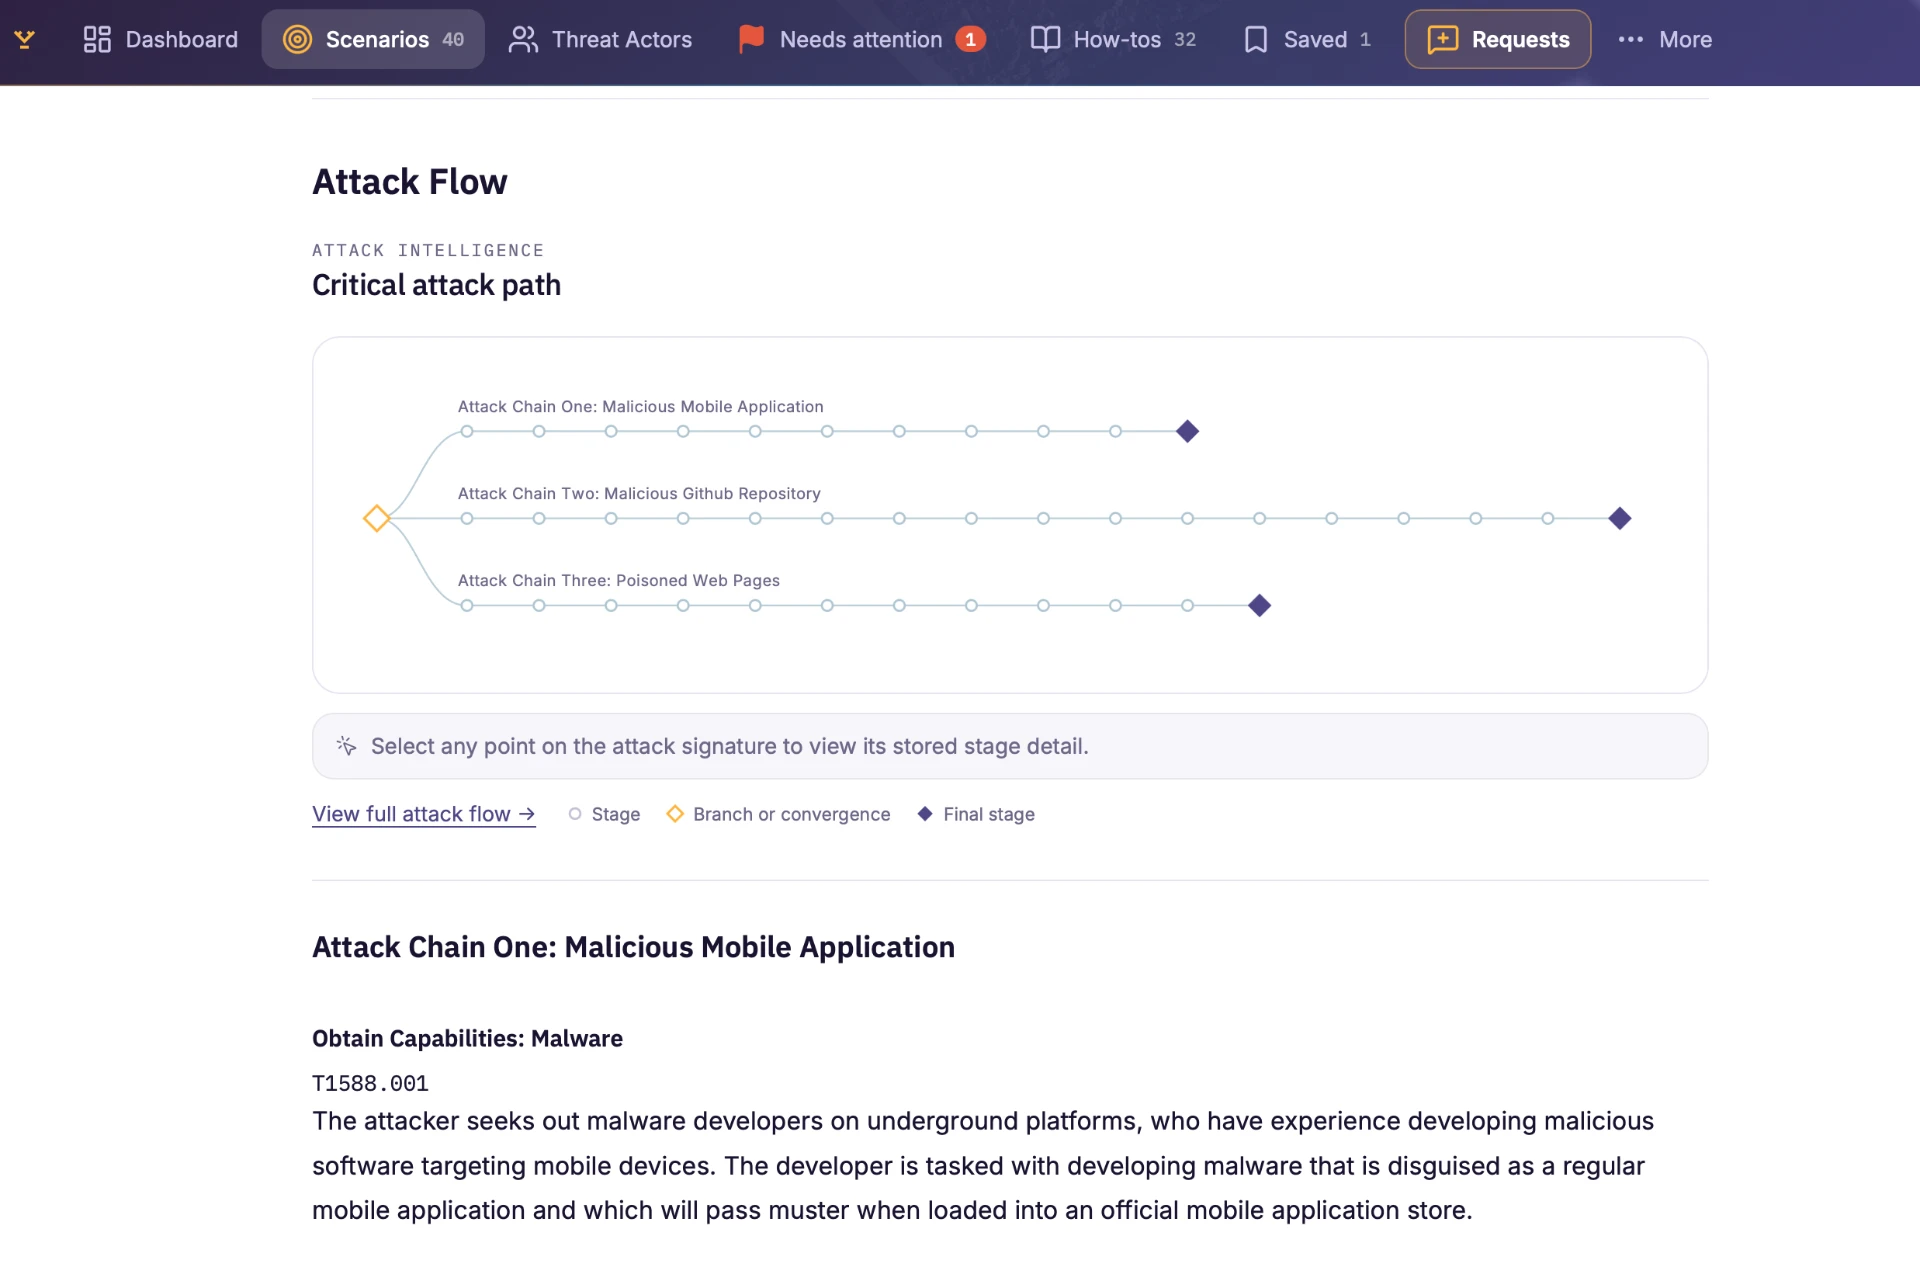Select last circle stage of Chain Three
The image size is (1920, 1281).
[x=1187, y=605]
